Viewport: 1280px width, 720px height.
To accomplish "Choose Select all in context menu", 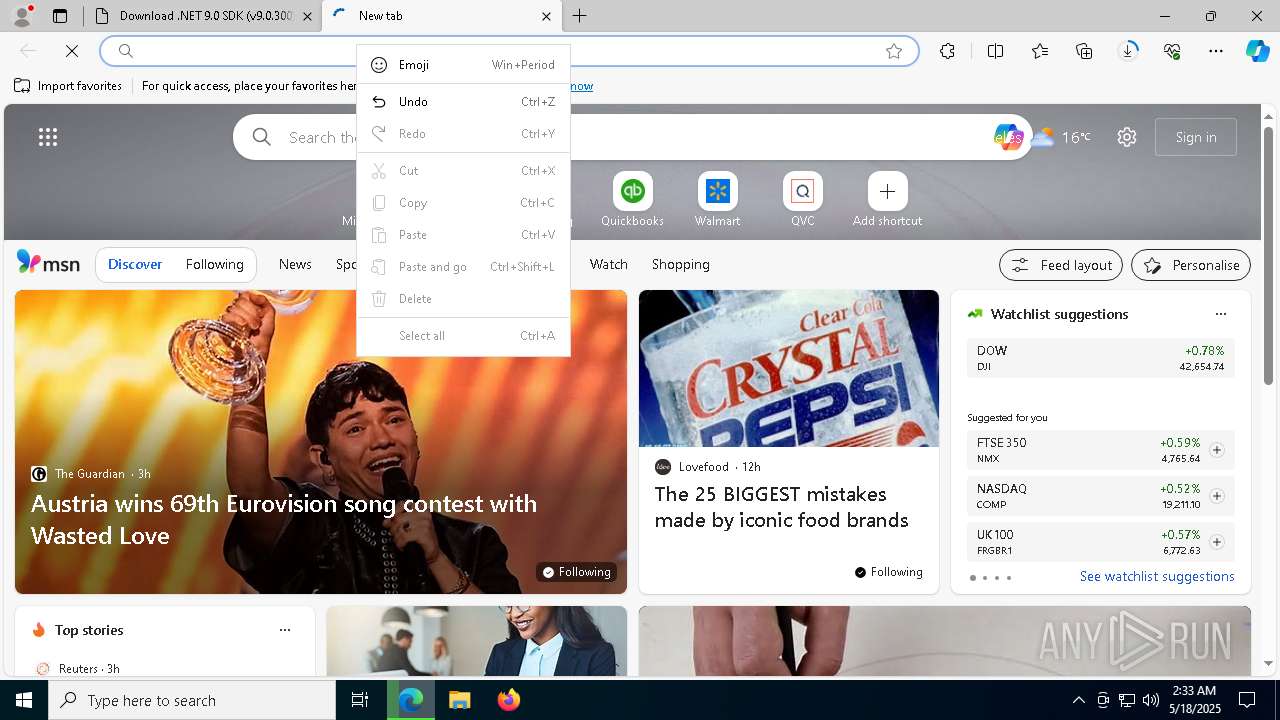I will pyautogui.click(x=463, y=336).
